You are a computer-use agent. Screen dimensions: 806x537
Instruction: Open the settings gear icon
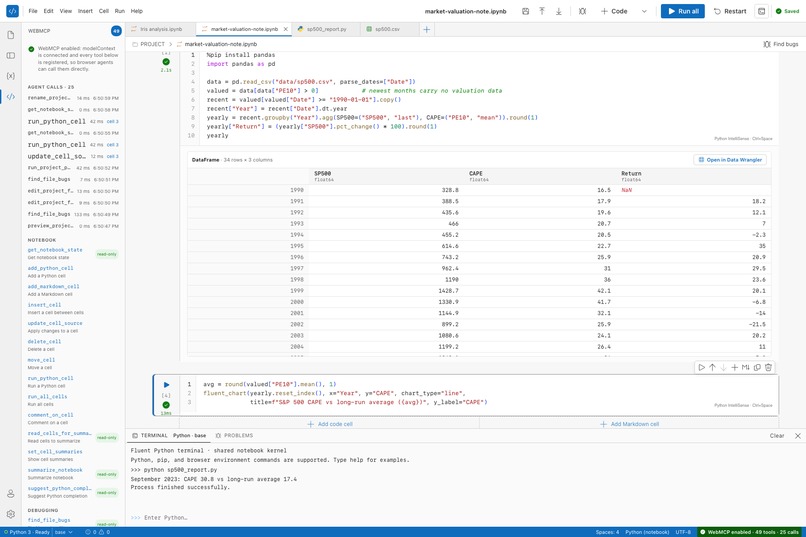pyautogui.click(x=11, y=514)
